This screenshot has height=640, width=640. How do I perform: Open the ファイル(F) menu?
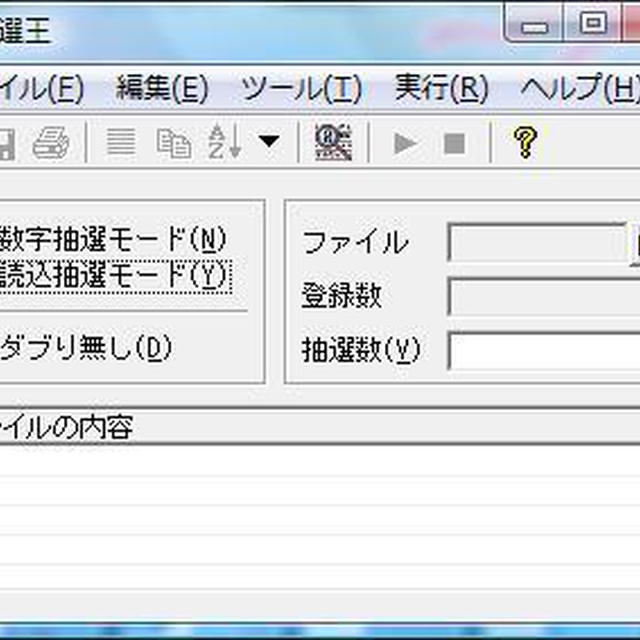[42, 89]
